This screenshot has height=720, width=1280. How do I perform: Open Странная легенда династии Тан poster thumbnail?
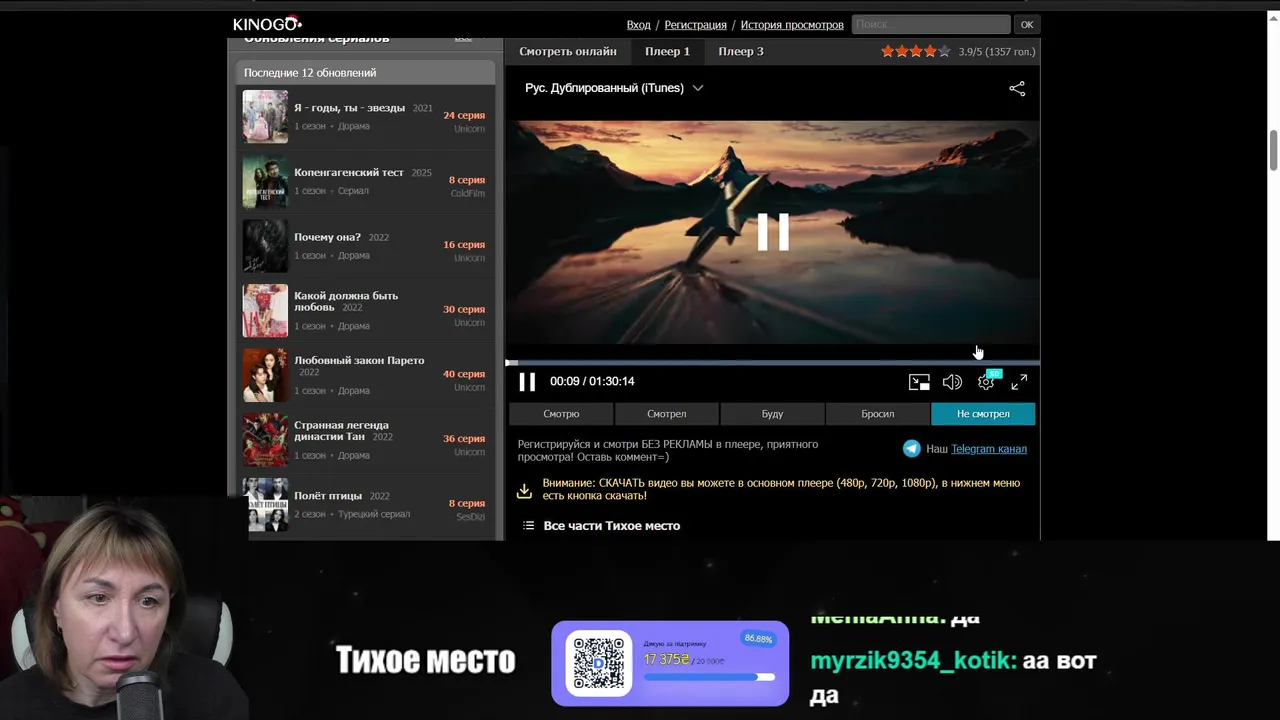tap(265, 440)
